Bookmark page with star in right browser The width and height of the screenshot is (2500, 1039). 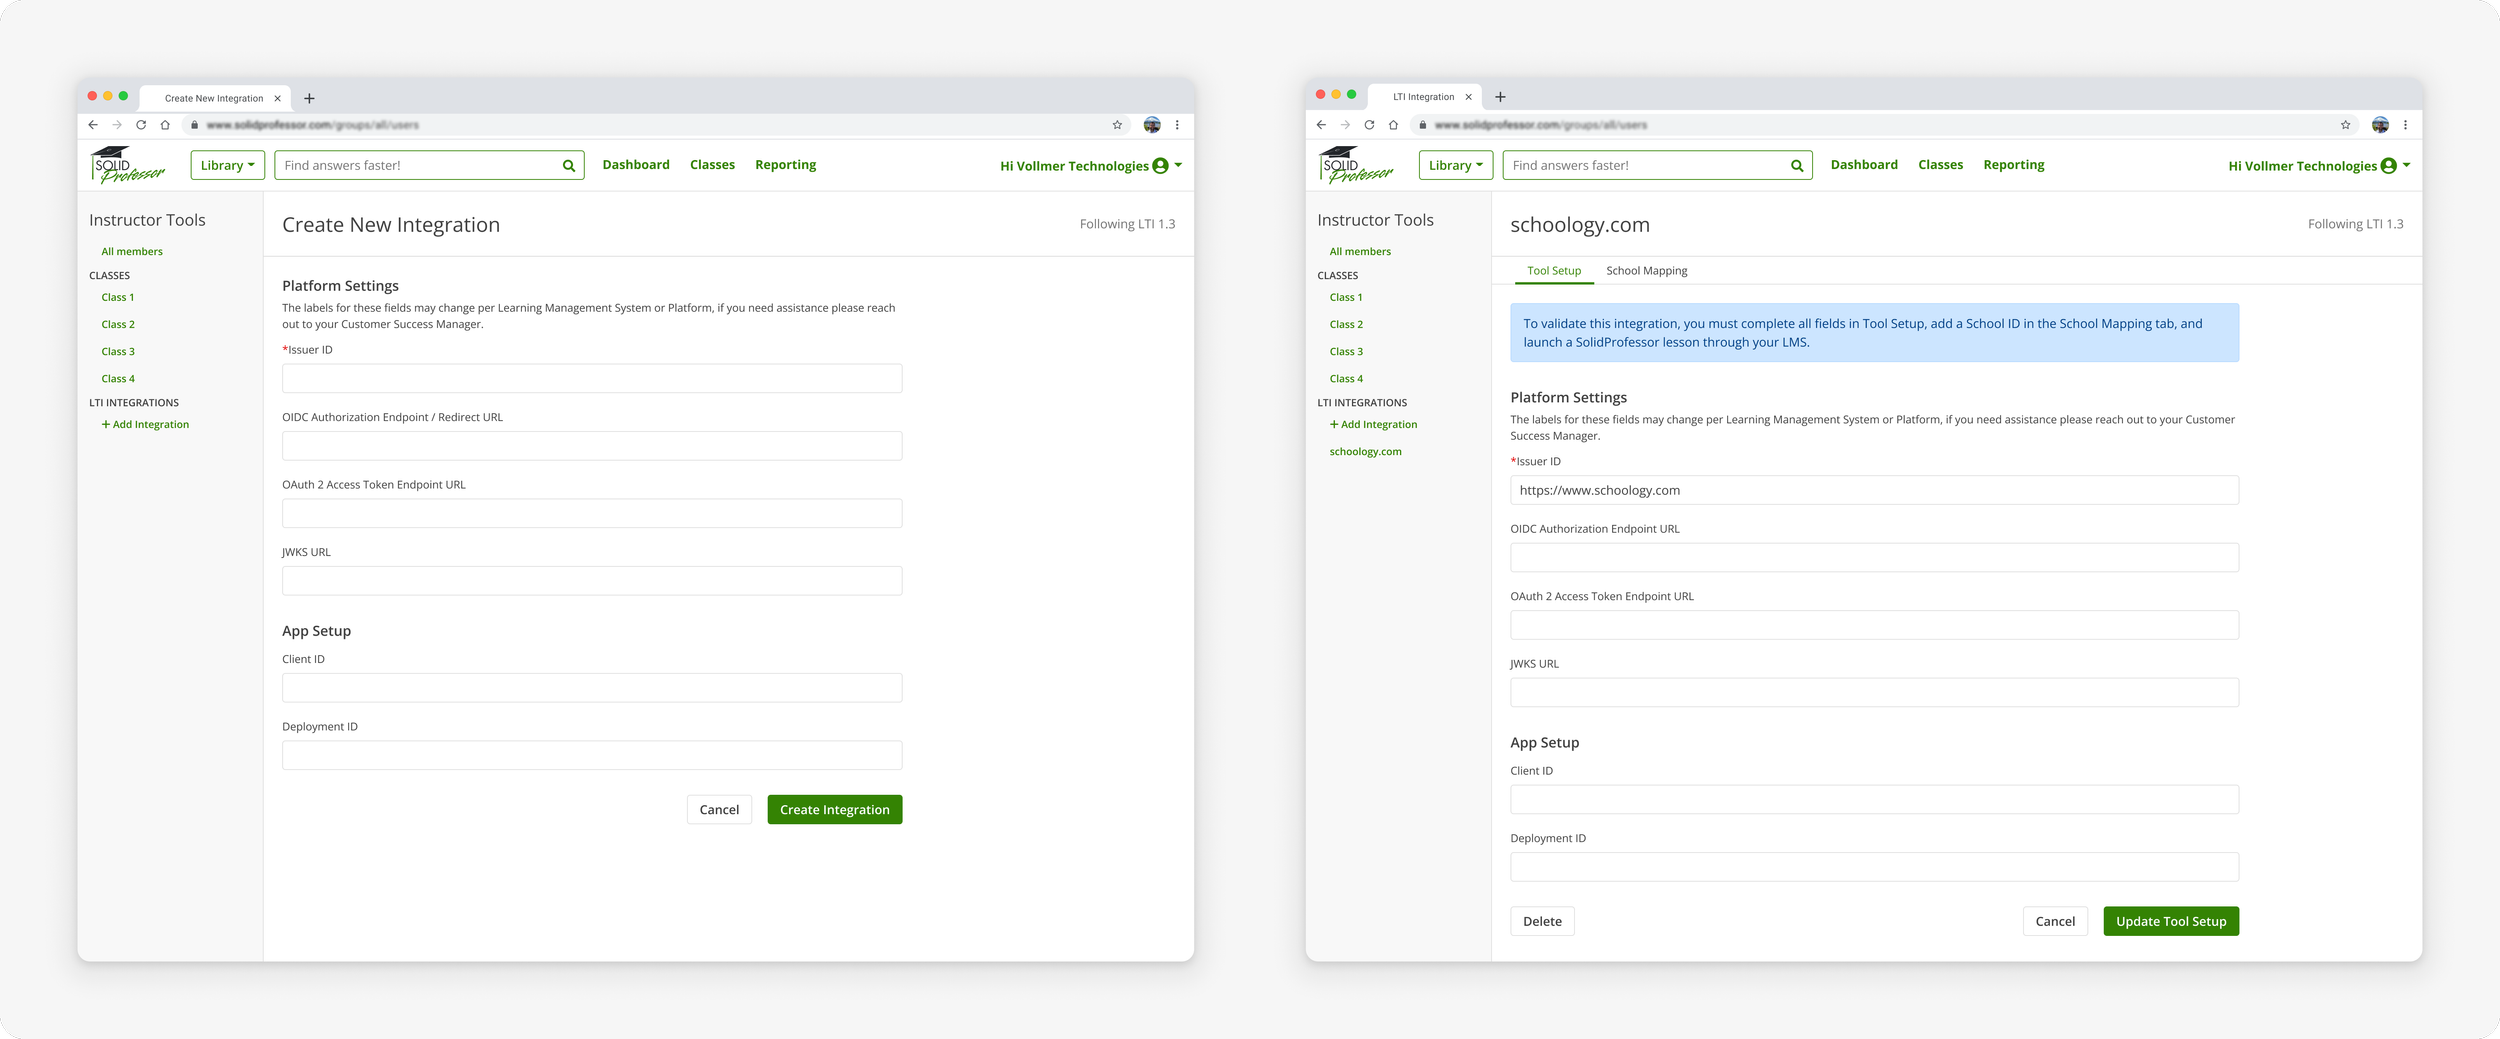pos(2345,125)
